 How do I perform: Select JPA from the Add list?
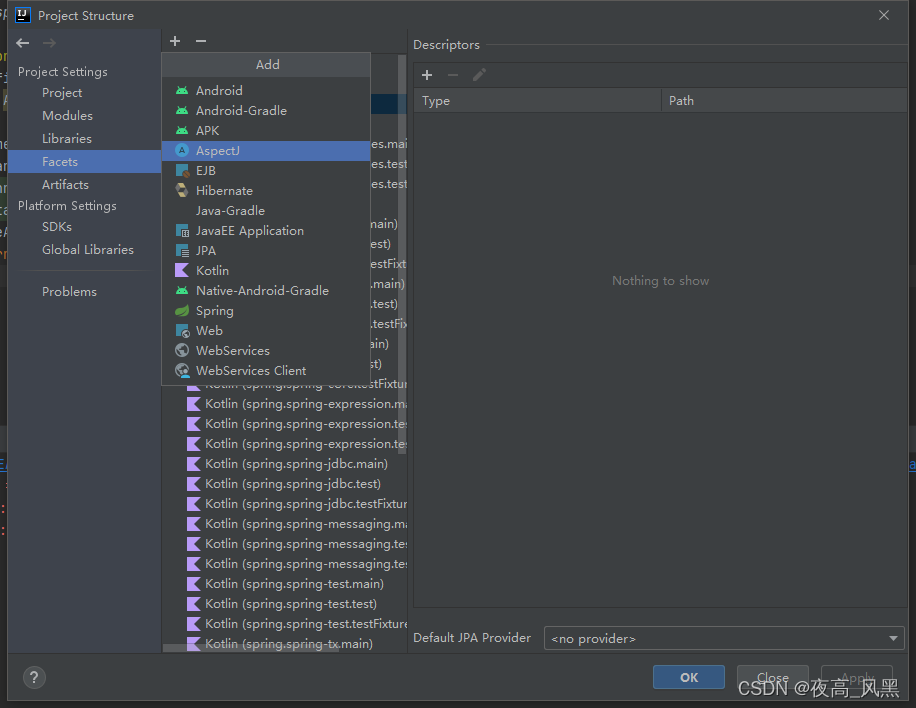pos(266,251)
